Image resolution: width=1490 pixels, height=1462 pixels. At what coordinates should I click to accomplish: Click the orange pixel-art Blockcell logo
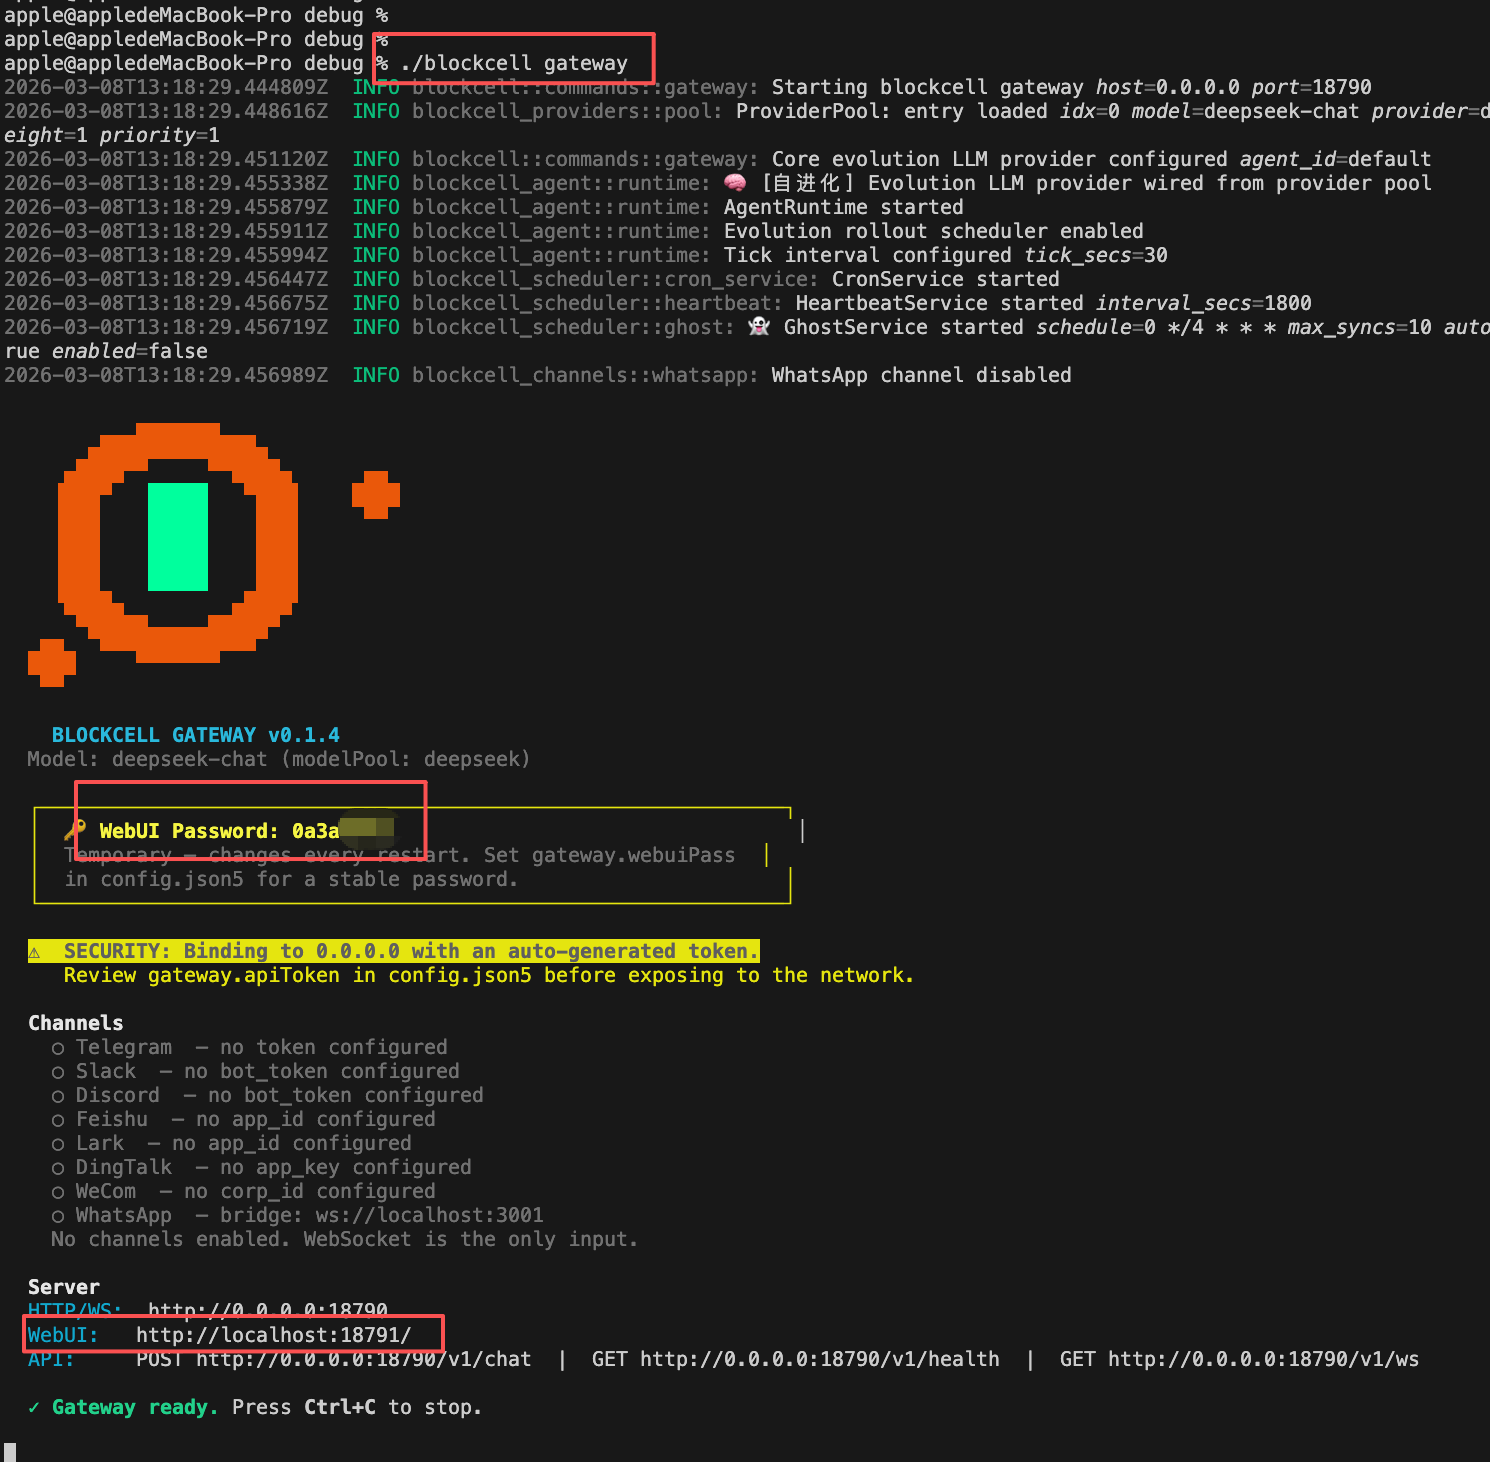tap(178, 542)
